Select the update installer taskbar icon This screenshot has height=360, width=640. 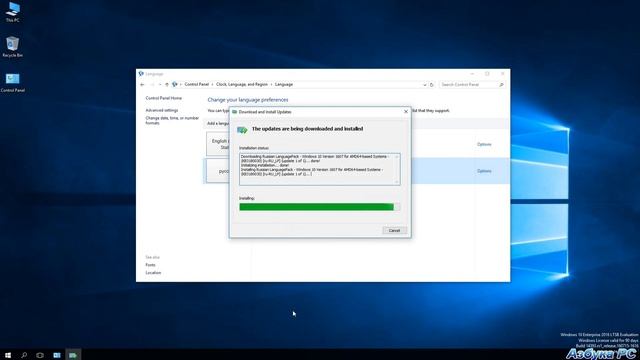click(73, 355)
